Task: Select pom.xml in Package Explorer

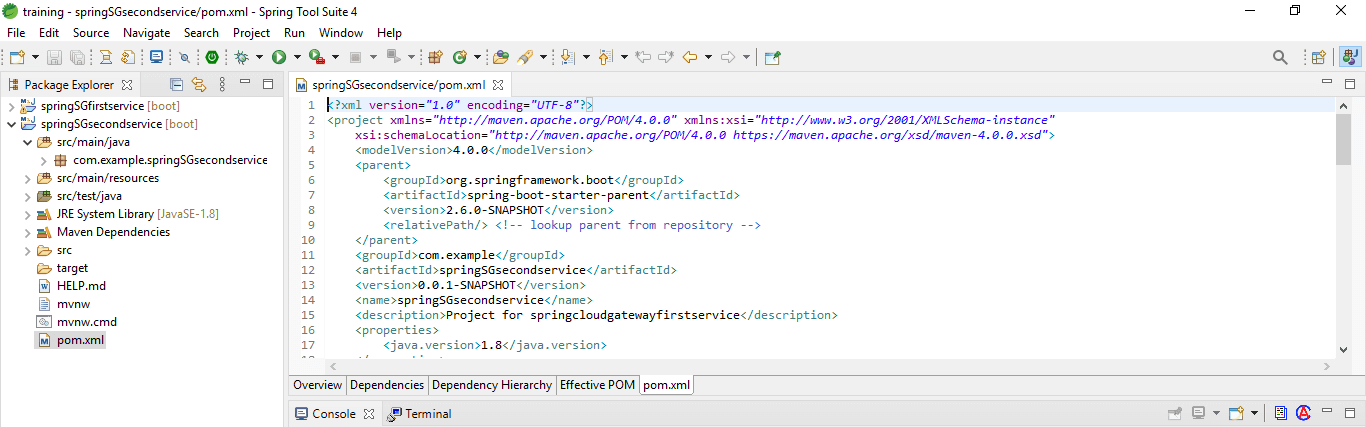Action: pos(80,340)
